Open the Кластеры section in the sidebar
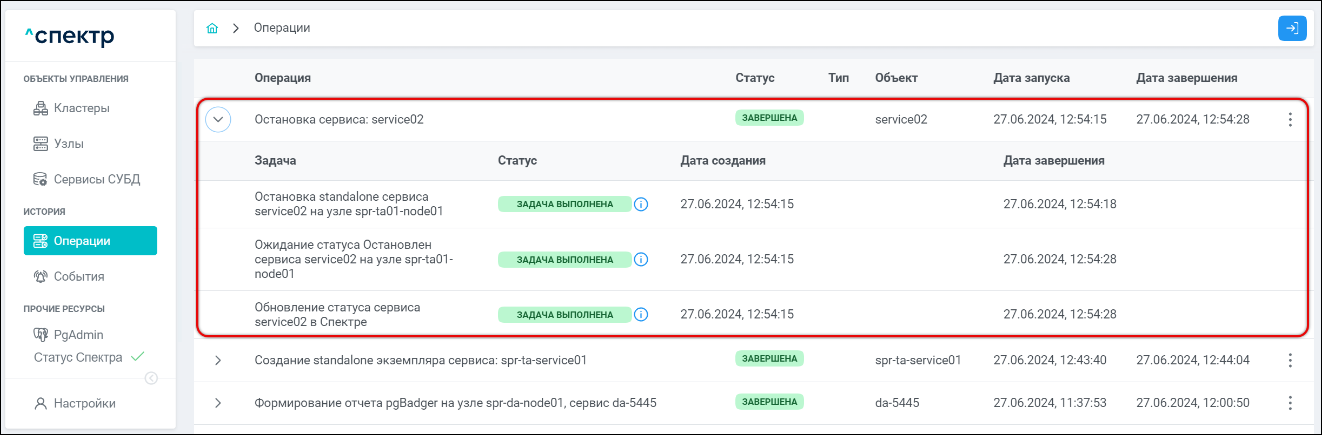 81,108
